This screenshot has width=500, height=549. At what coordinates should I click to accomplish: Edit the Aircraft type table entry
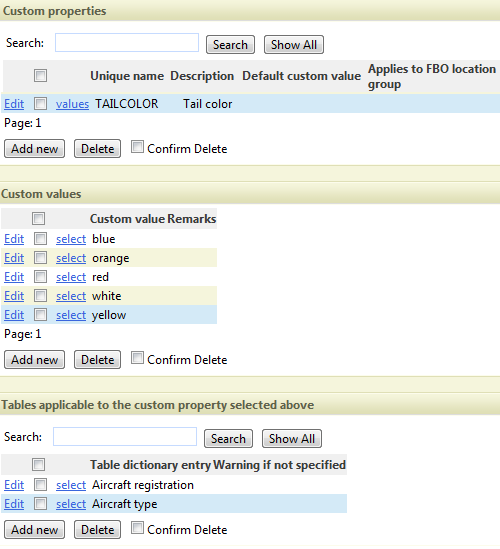coord(14,504)
